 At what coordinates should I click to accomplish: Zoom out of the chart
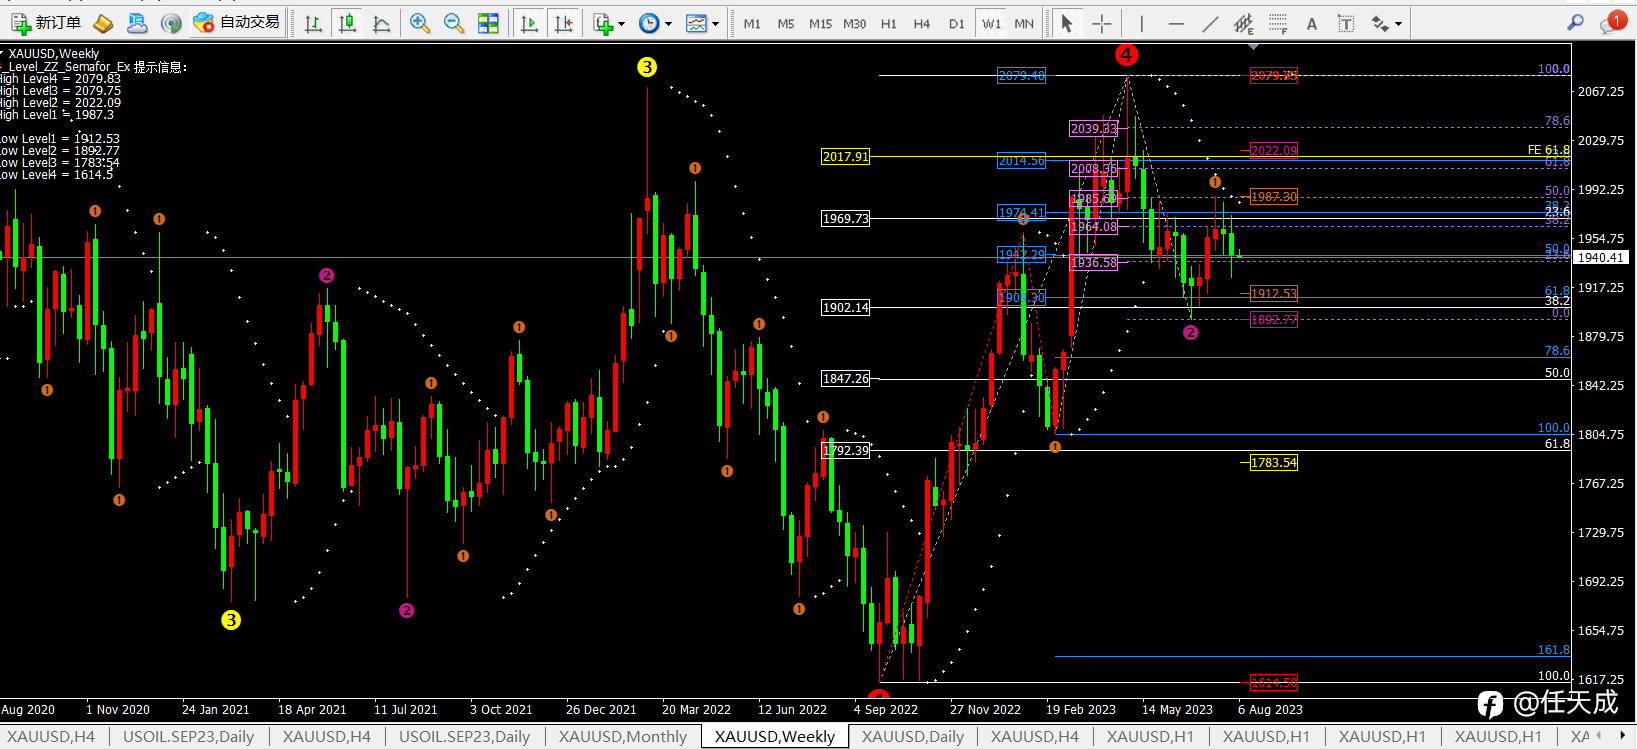click(454, 23)
